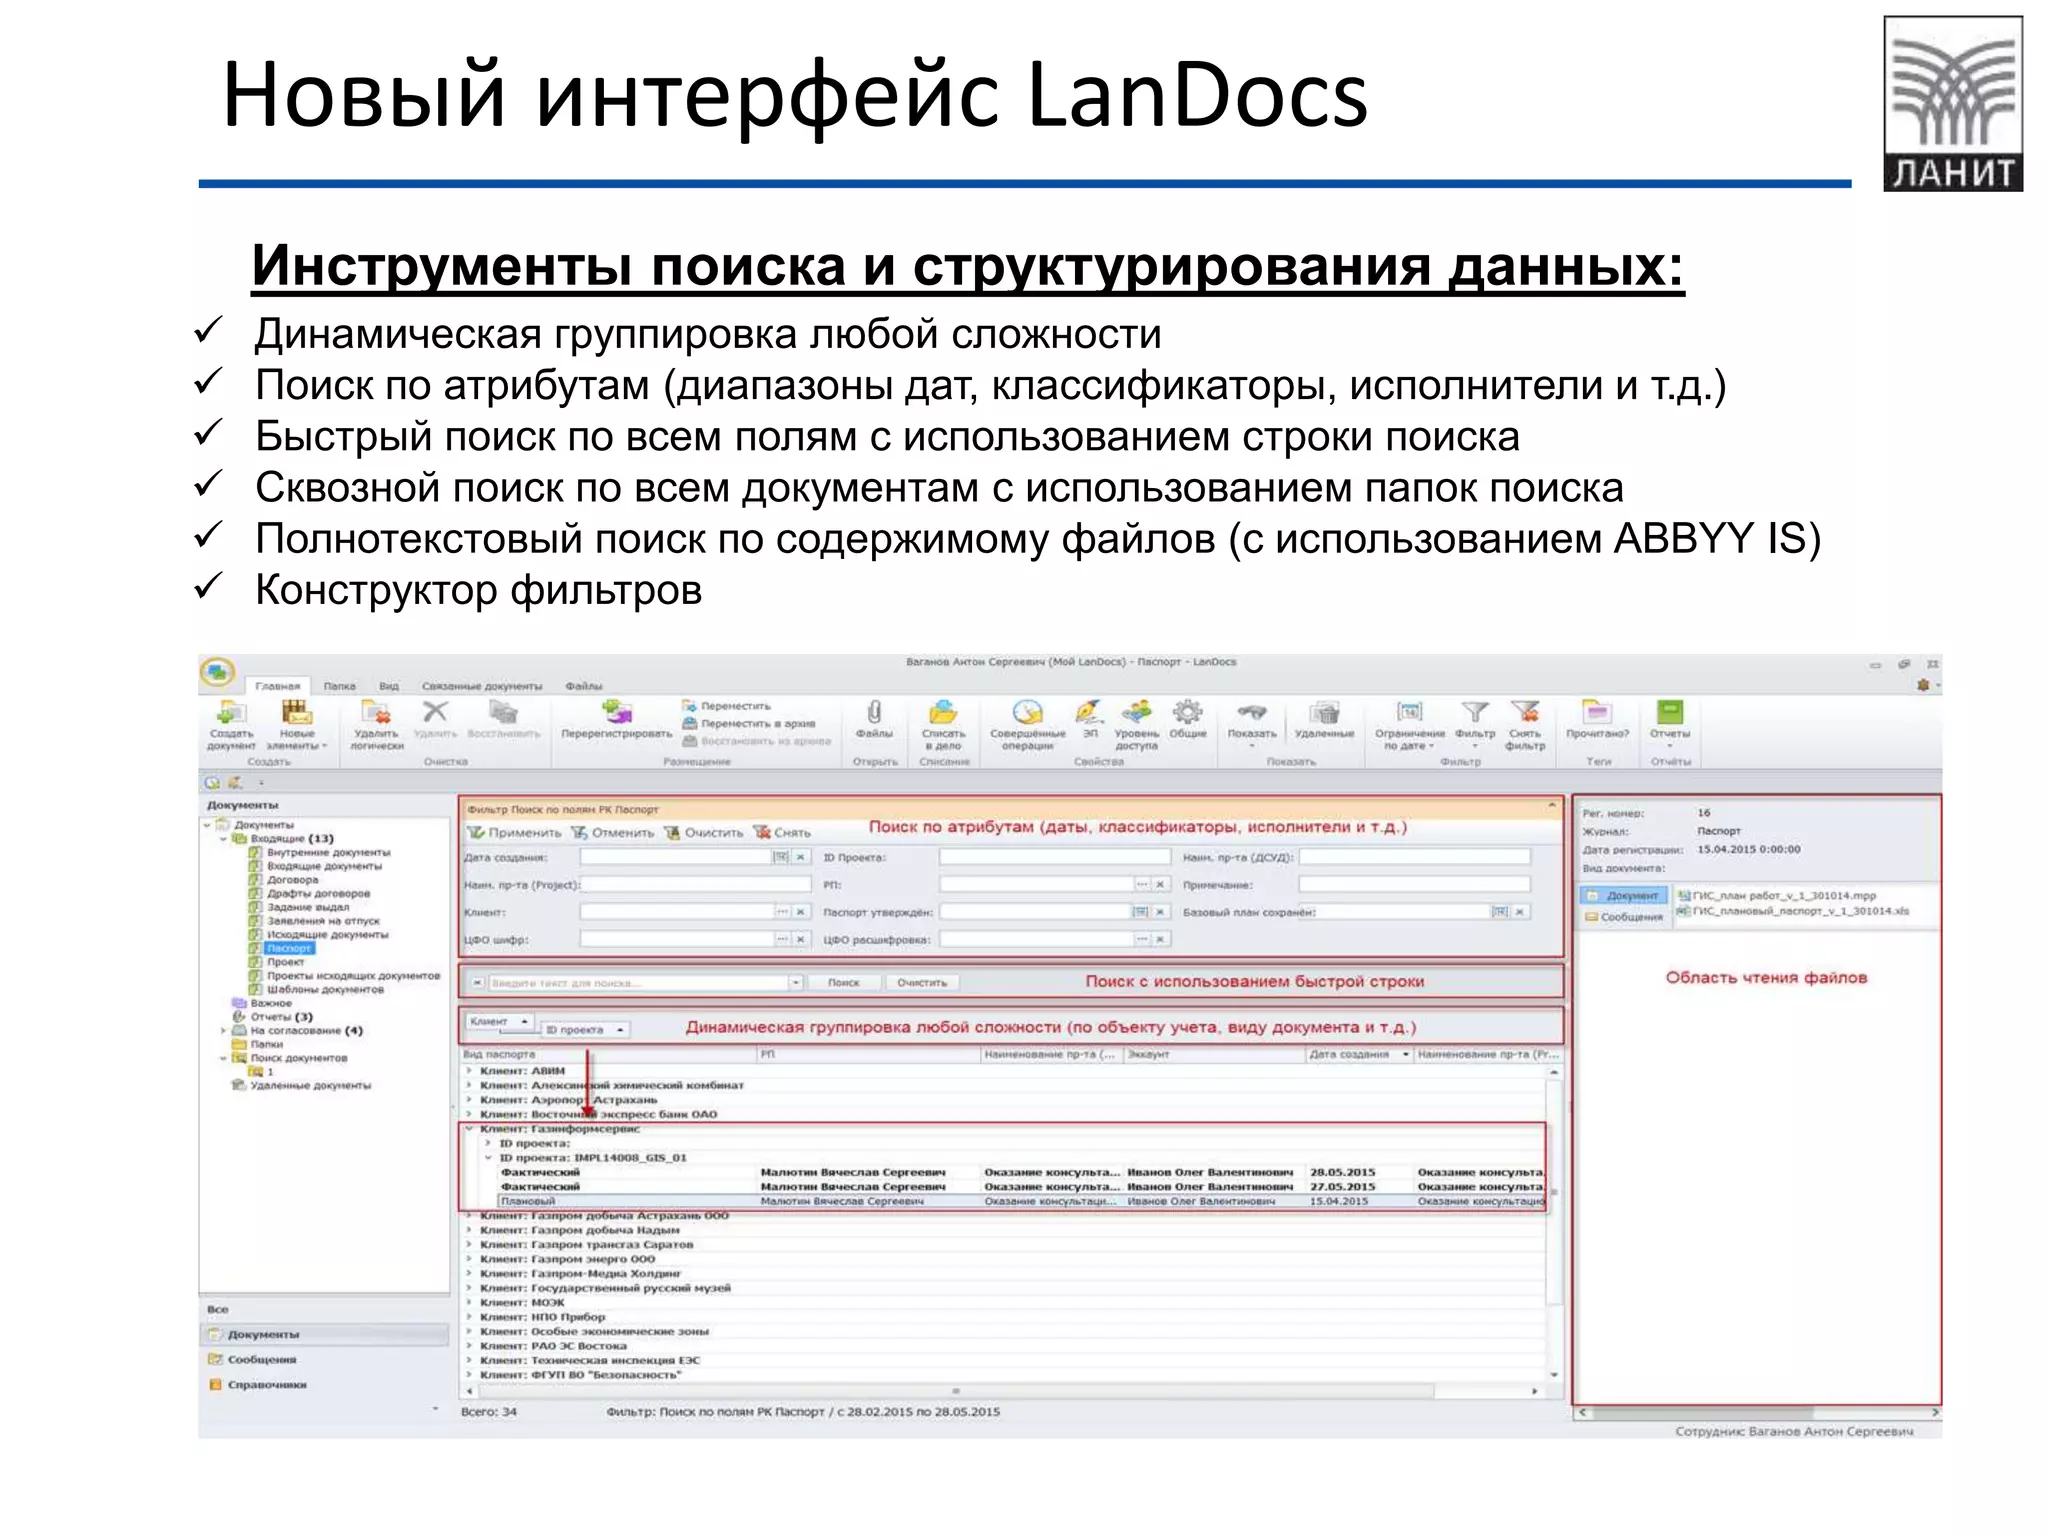Select Удаленные документы tree item
Image resolution: width=2048 pixels, height=1536 pixels.
click(x=310, y=1085)
